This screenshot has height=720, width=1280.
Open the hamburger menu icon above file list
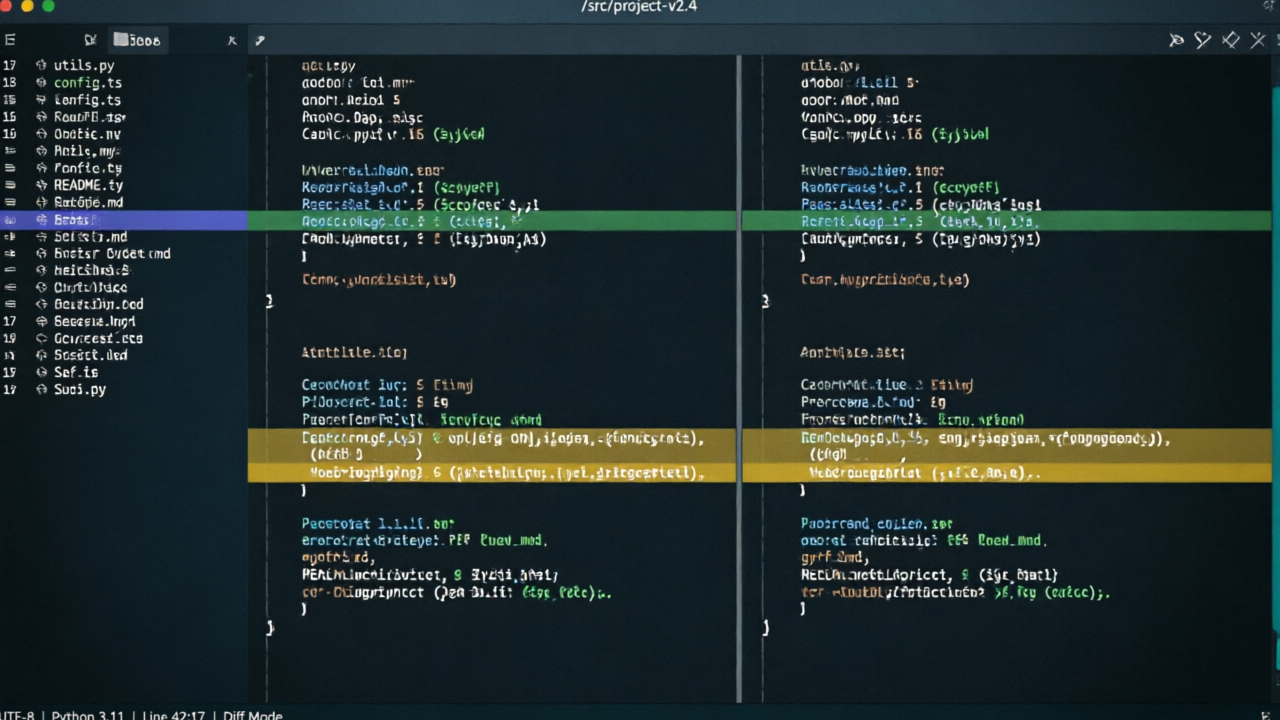click(9, 40)
